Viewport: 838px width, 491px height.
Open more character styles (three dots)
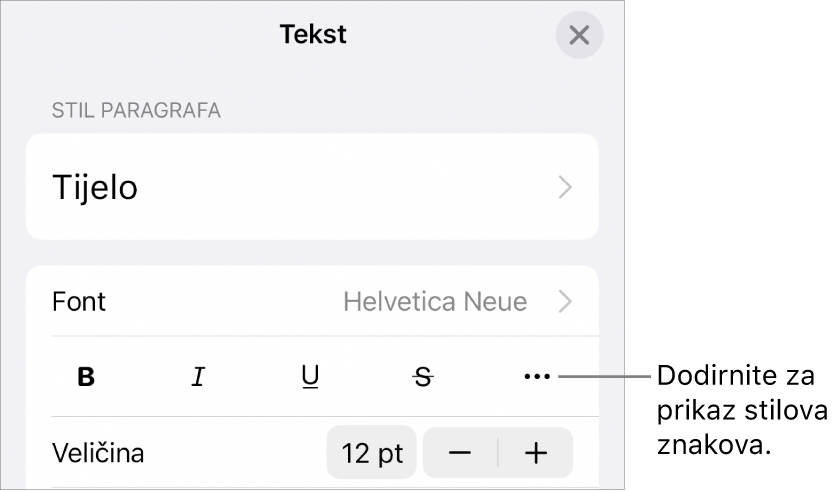[x=537, y=377]
